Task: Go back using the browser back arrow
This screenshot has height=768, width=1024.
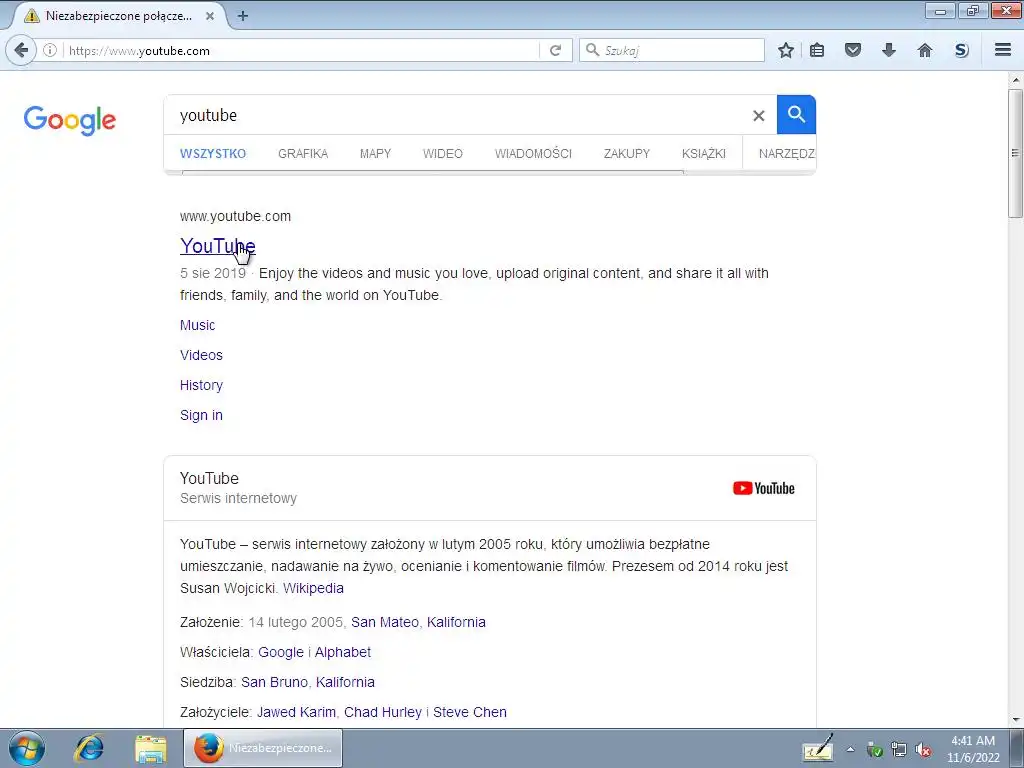Action: 21,50
